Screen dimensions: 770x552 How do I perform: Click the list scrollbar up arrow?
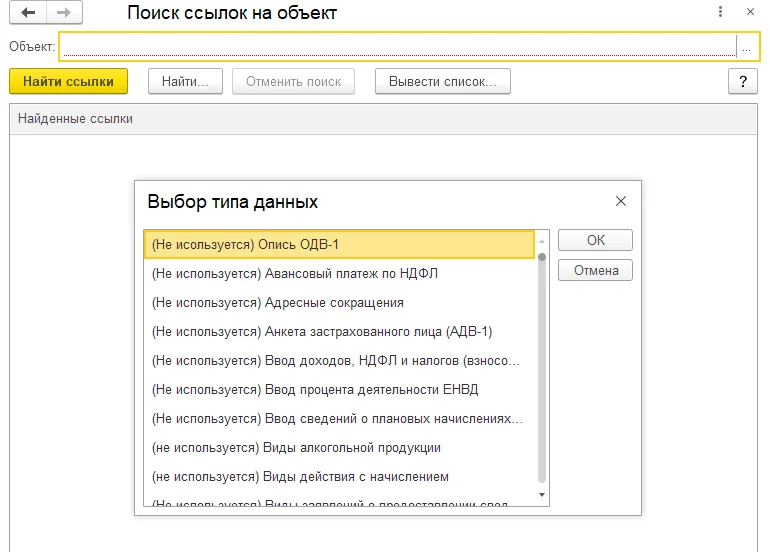[x=542, y=241]
